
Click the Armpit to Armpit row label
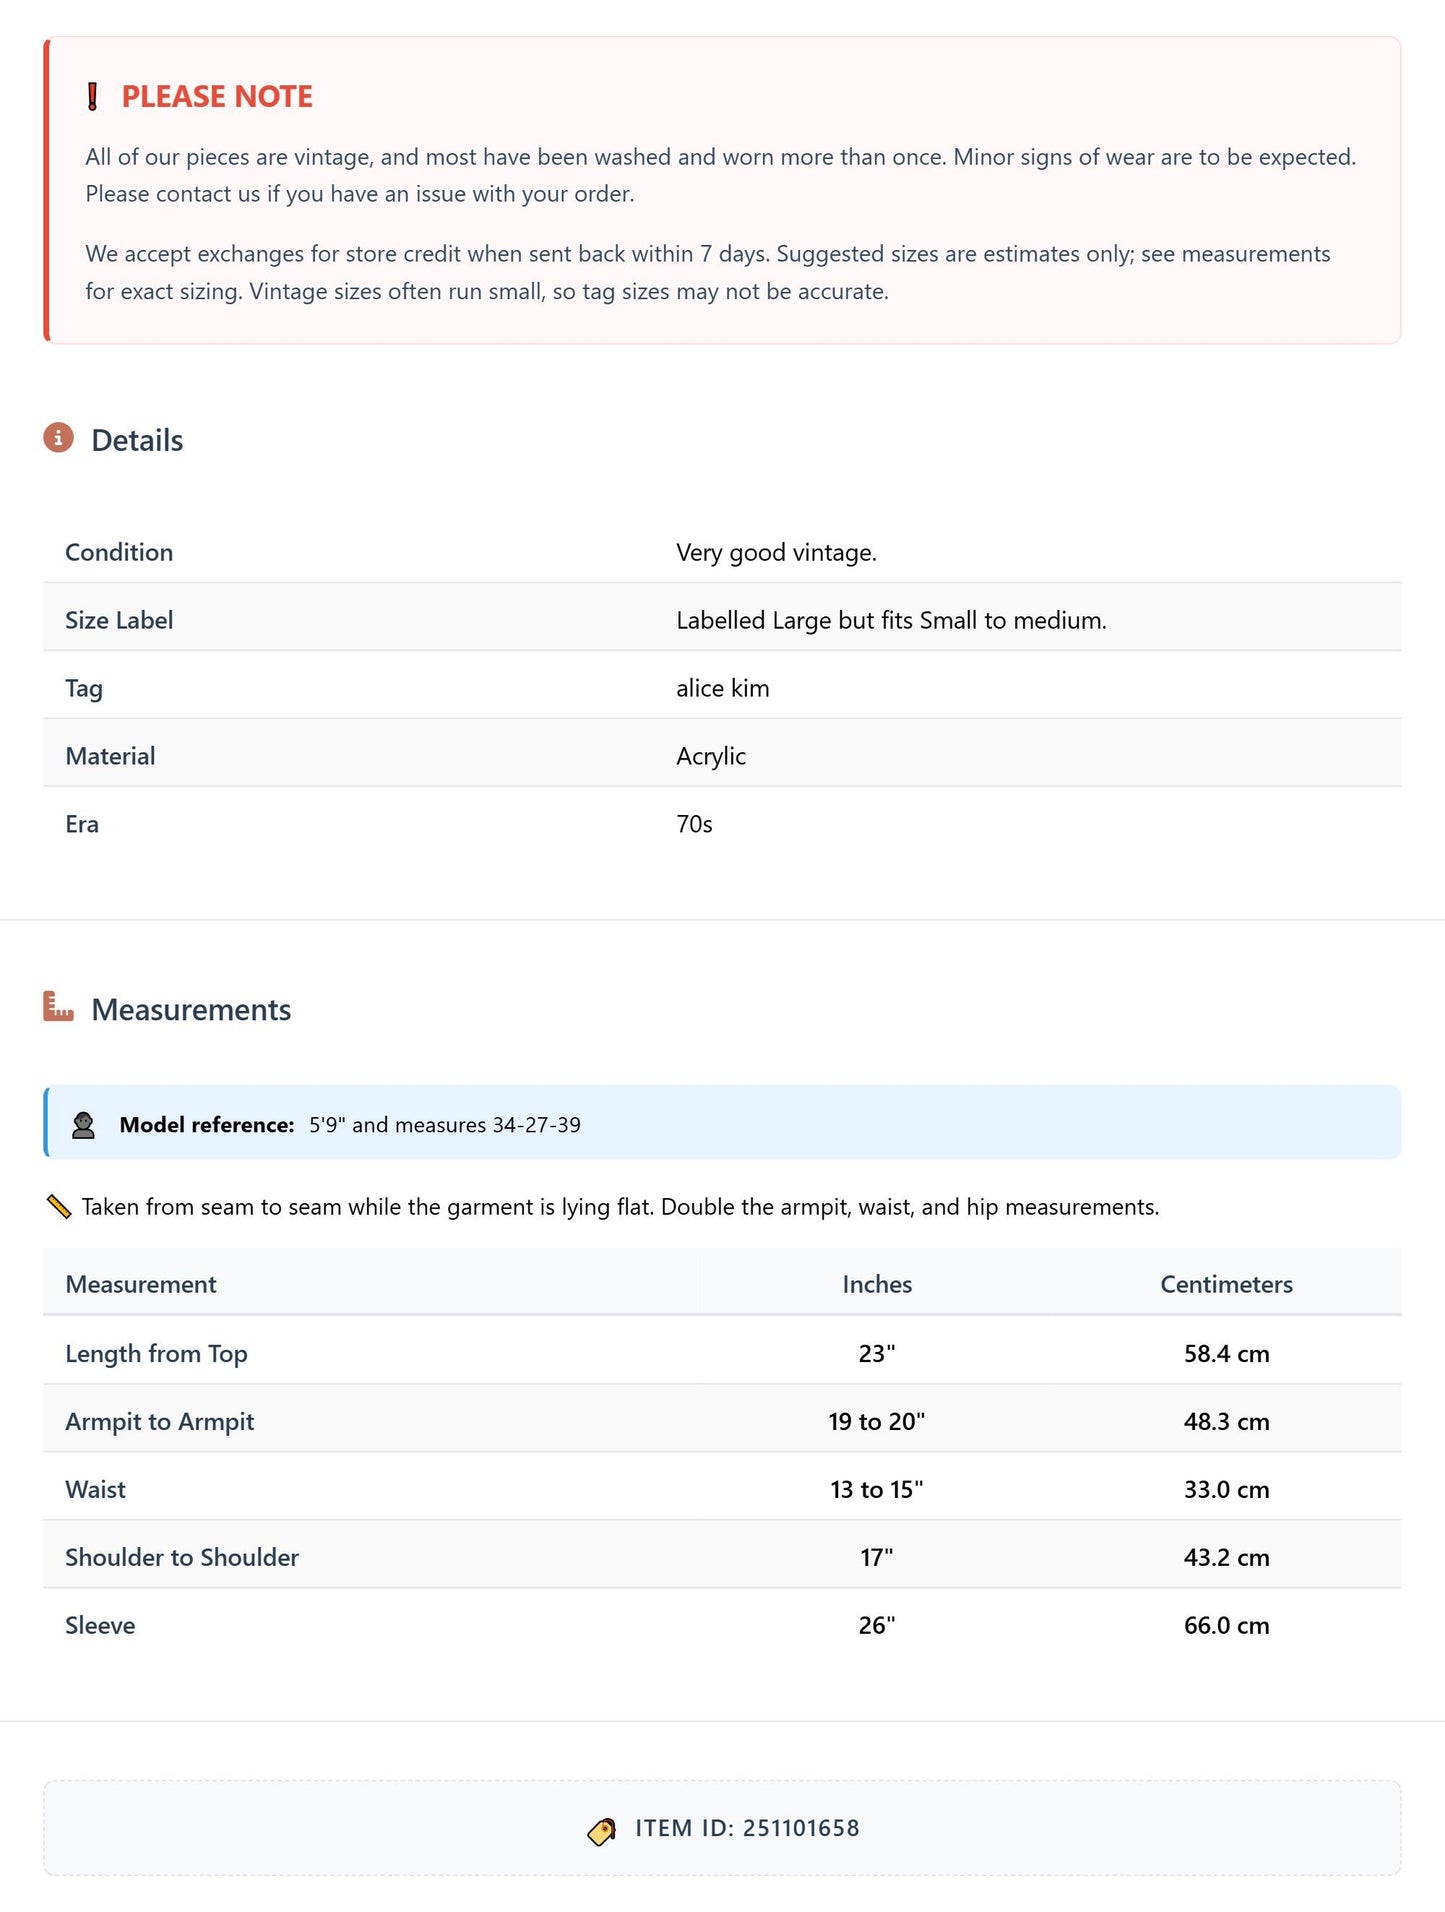point(160,1421)
